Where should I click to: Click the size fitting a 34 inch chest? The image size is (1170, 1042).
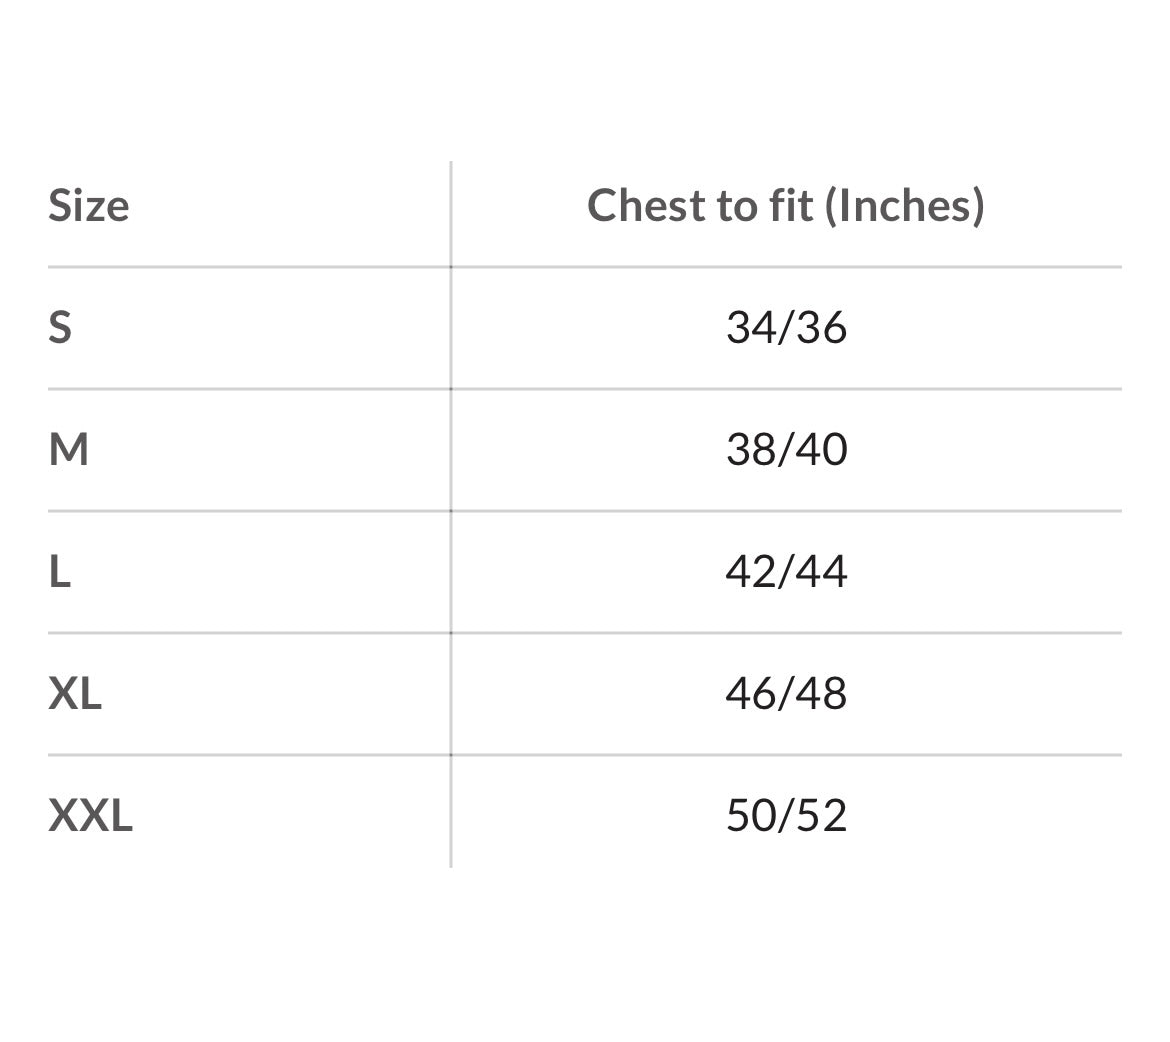(x=60, y=327)
